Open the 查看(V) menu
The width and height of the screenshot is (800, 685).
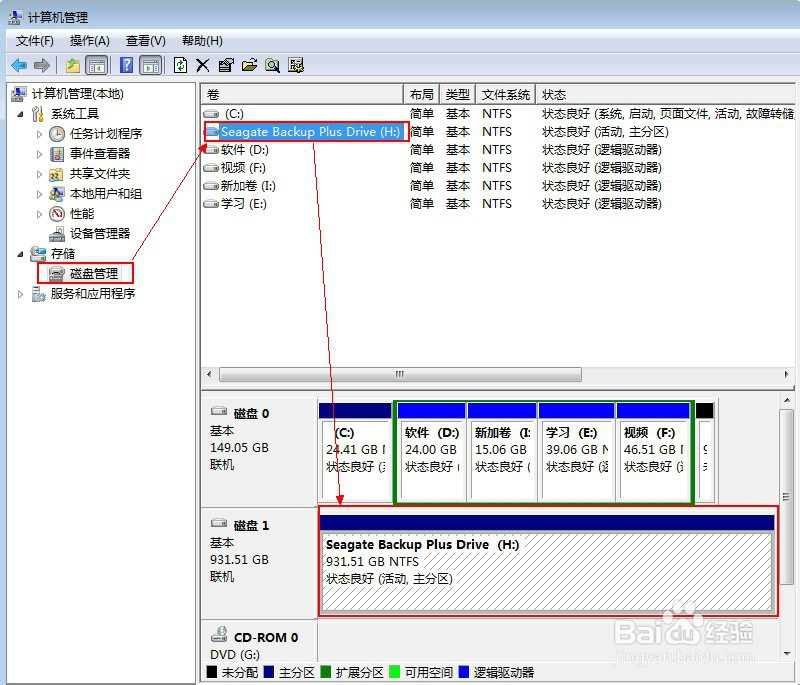pyautogui.click(x=145, y=41)
